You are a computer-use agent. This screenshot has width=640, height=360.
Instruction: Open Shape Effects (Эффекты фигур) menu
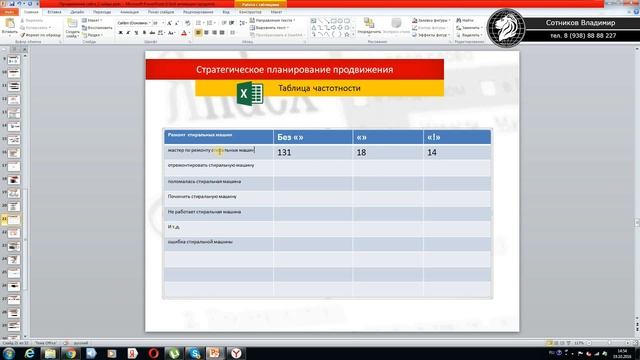(x=431, y=35)
